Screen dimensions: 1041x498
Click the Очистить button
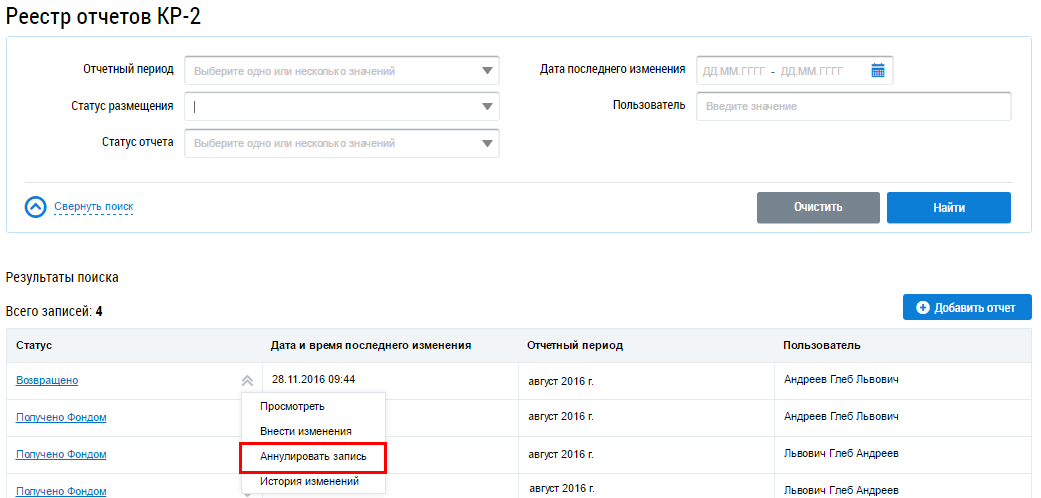pyautogui.click(x=818, y=207)
